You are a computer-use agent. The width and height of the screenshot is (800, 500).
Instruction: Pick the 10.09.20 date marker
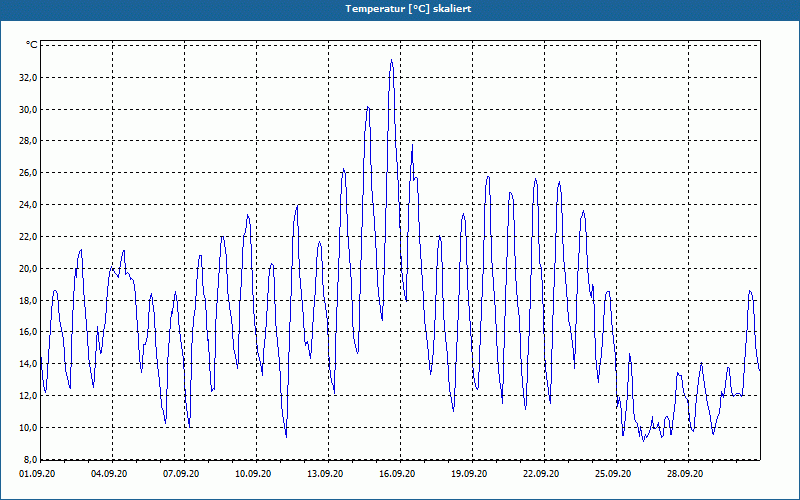coord(254,474)
